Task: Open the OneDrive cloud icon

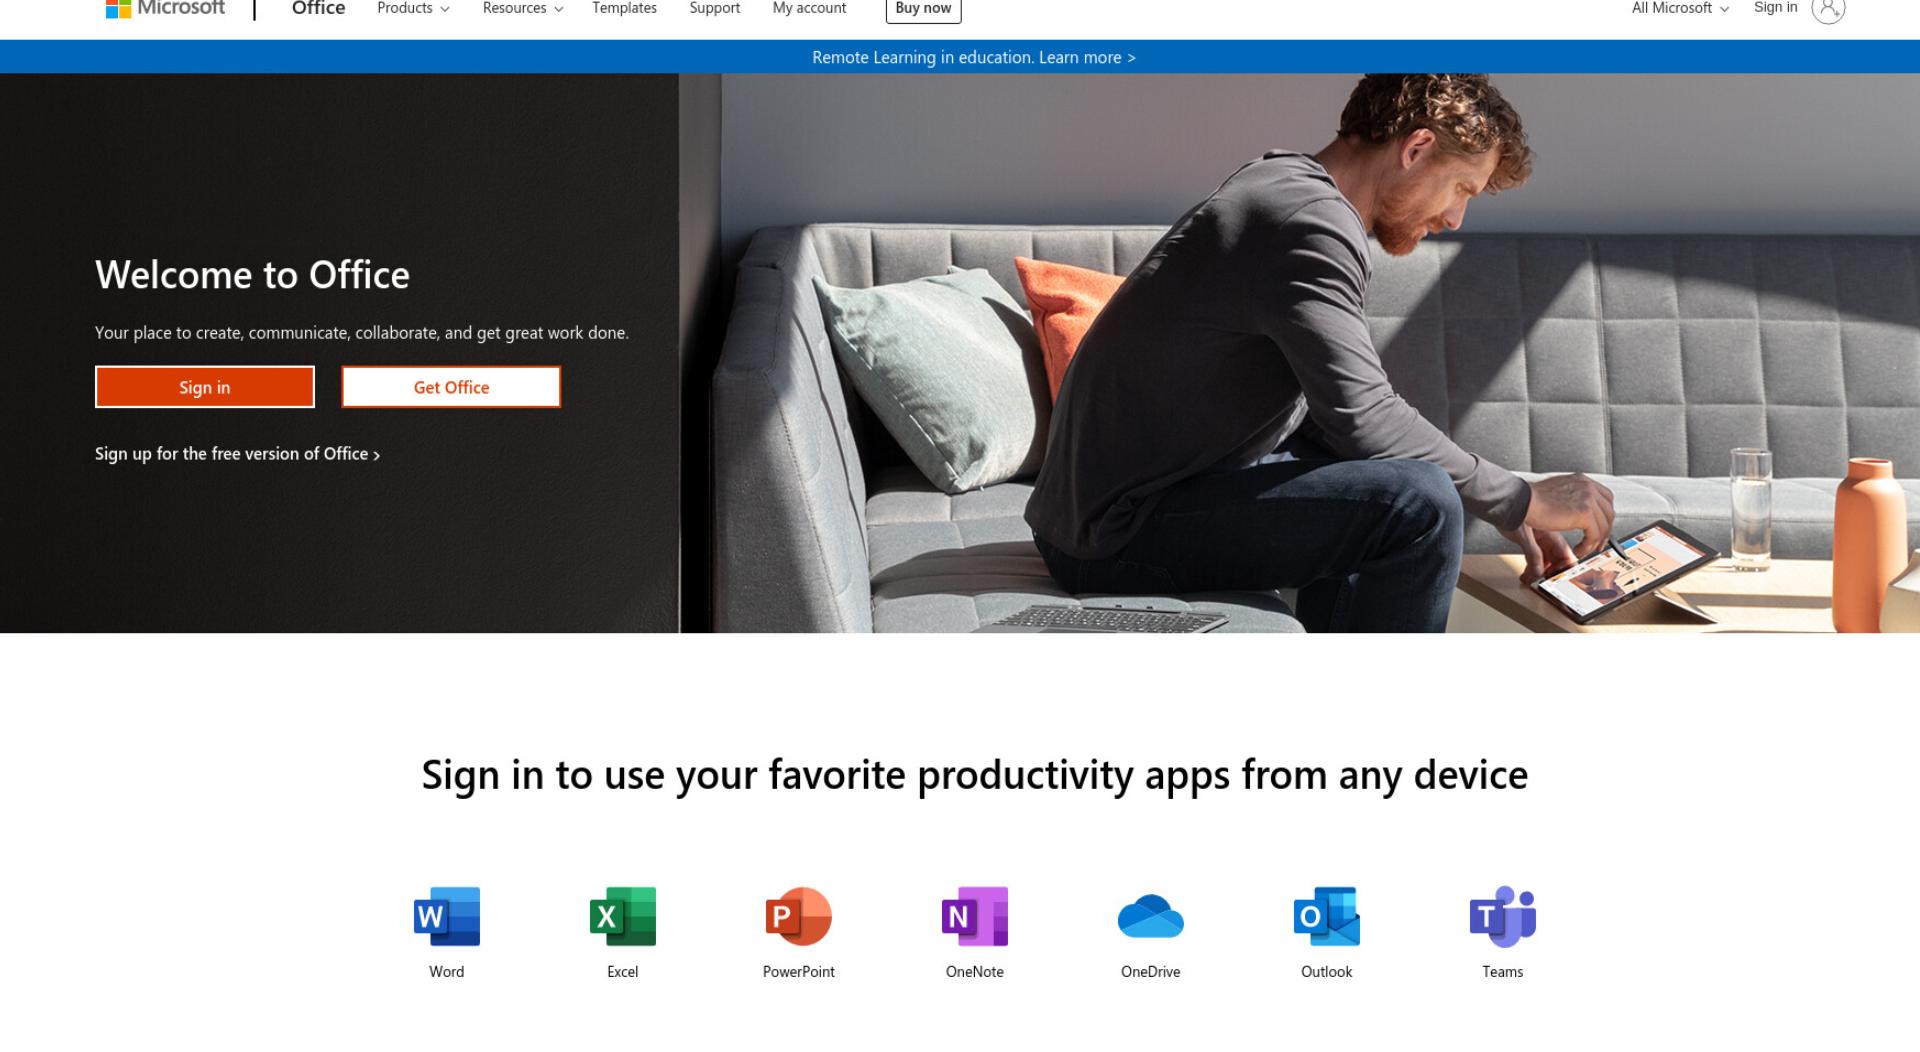Action: tap(1151, 916)
